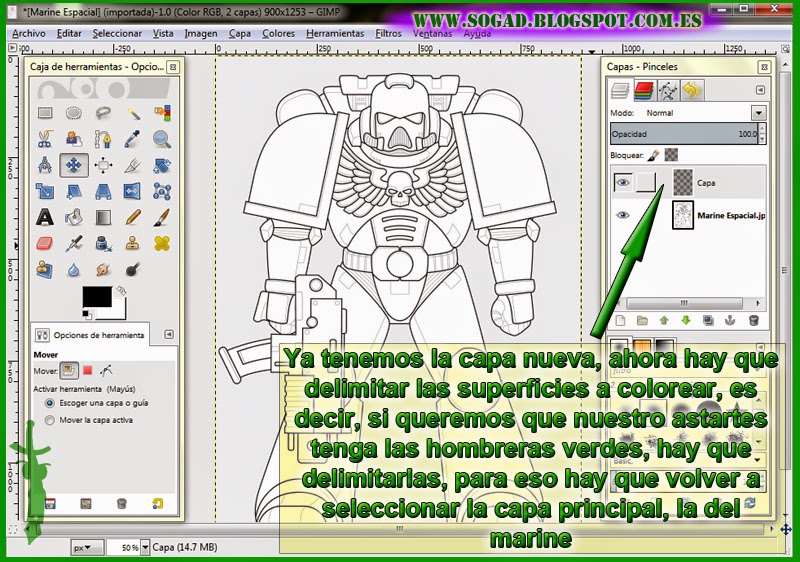
Task: Select the Airbrush tool
Action: coord(74,243)
